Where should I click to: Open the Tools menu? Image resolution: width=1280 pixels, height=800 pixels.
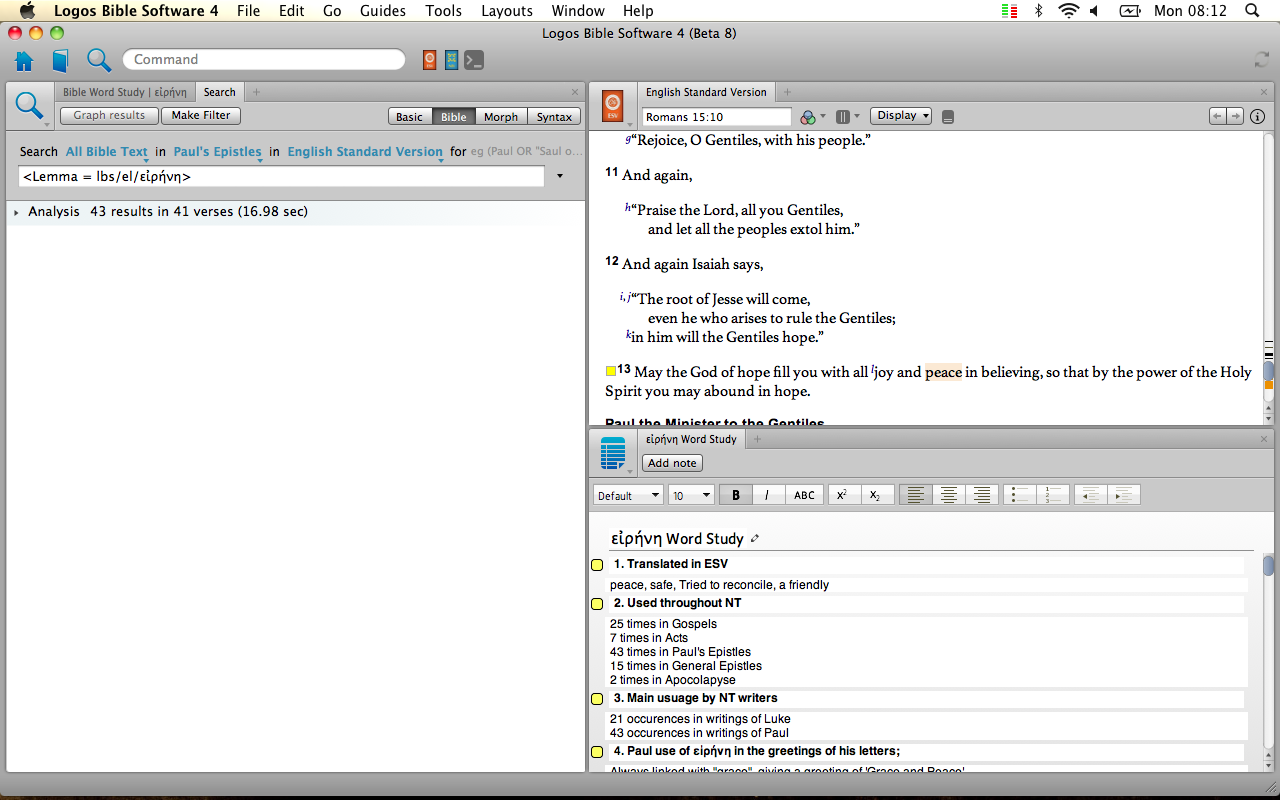443,11
